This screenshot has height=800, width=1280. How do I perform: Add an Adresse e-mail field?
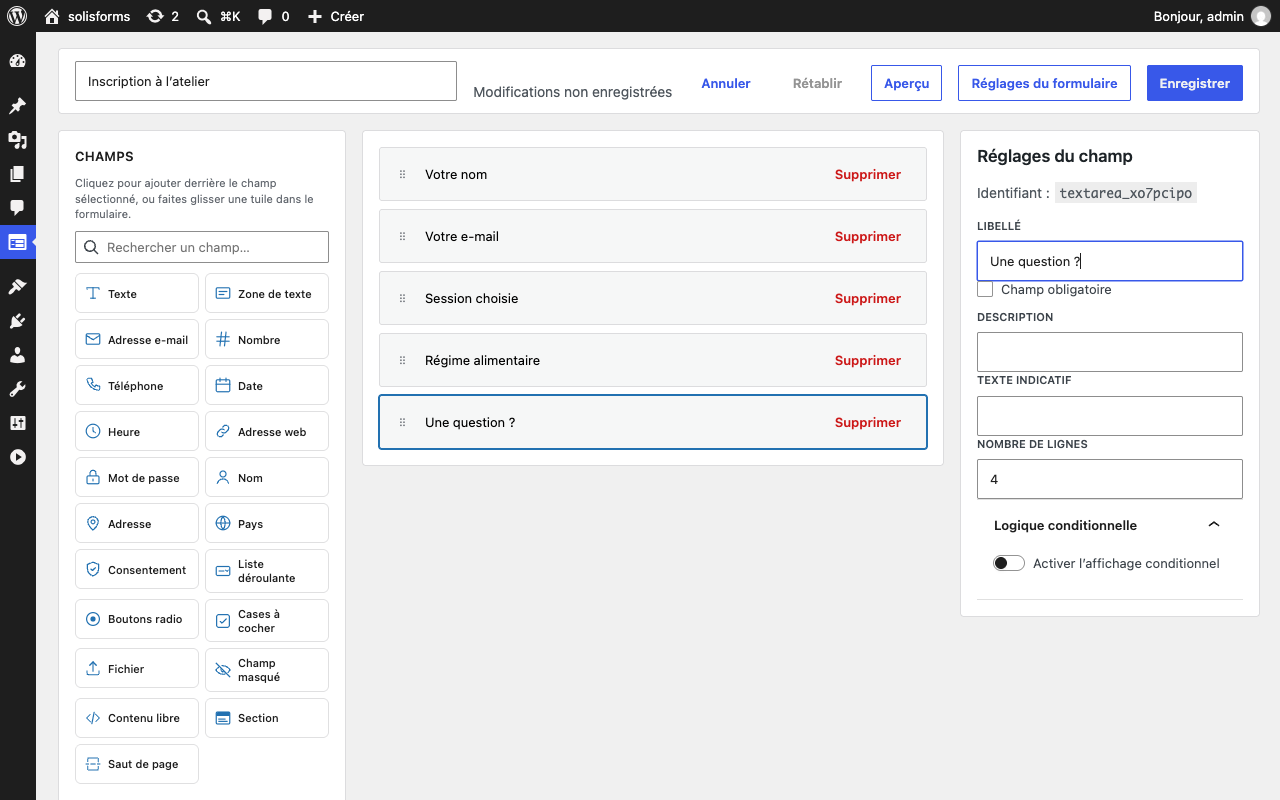point(137,340)
